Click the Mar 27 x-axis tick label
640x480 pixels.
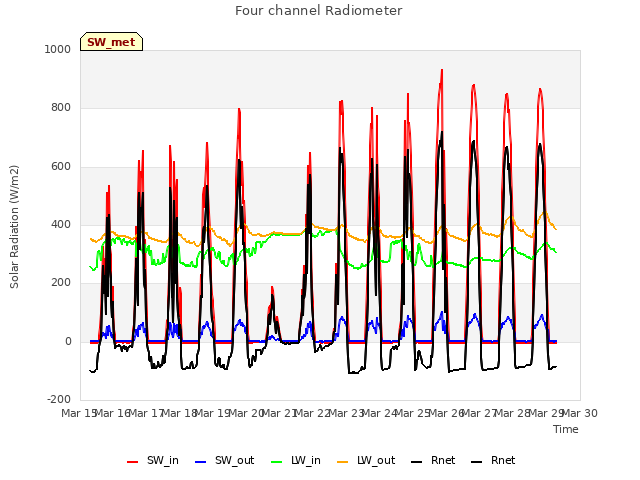click(x=480, y=413)
